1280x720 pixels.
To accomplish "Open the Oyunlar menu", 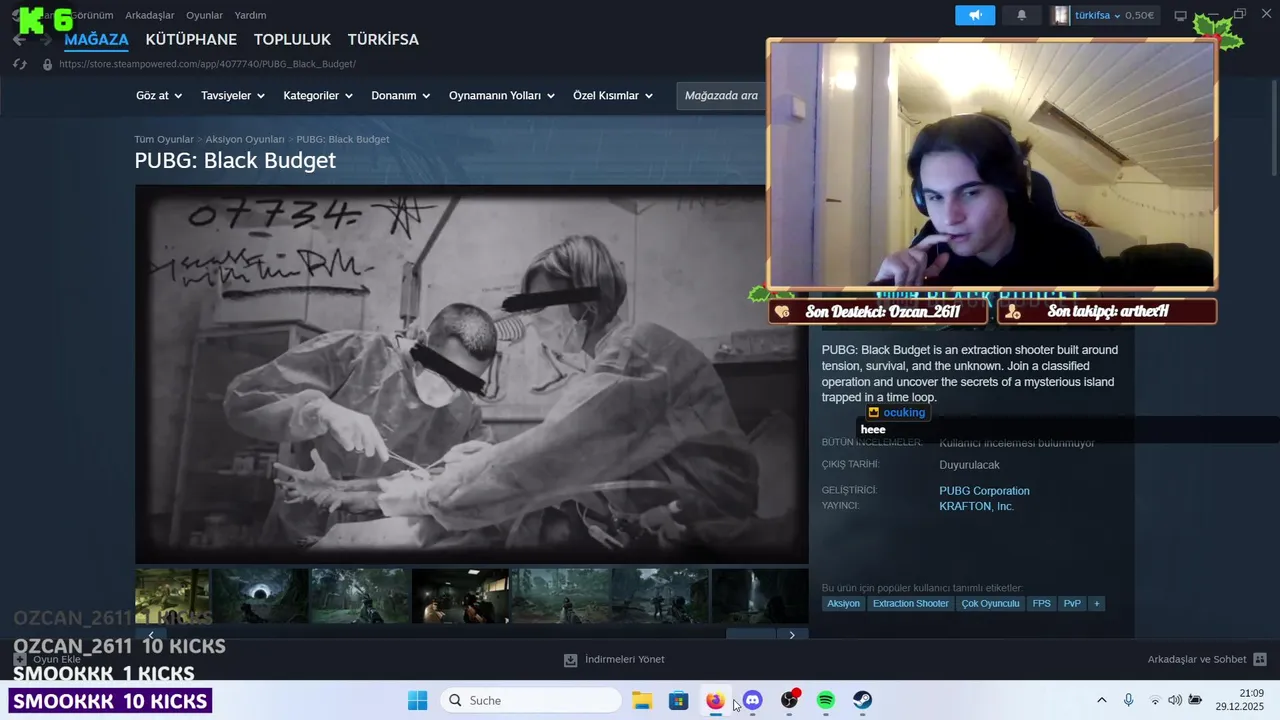I will (x=204, y=15).
